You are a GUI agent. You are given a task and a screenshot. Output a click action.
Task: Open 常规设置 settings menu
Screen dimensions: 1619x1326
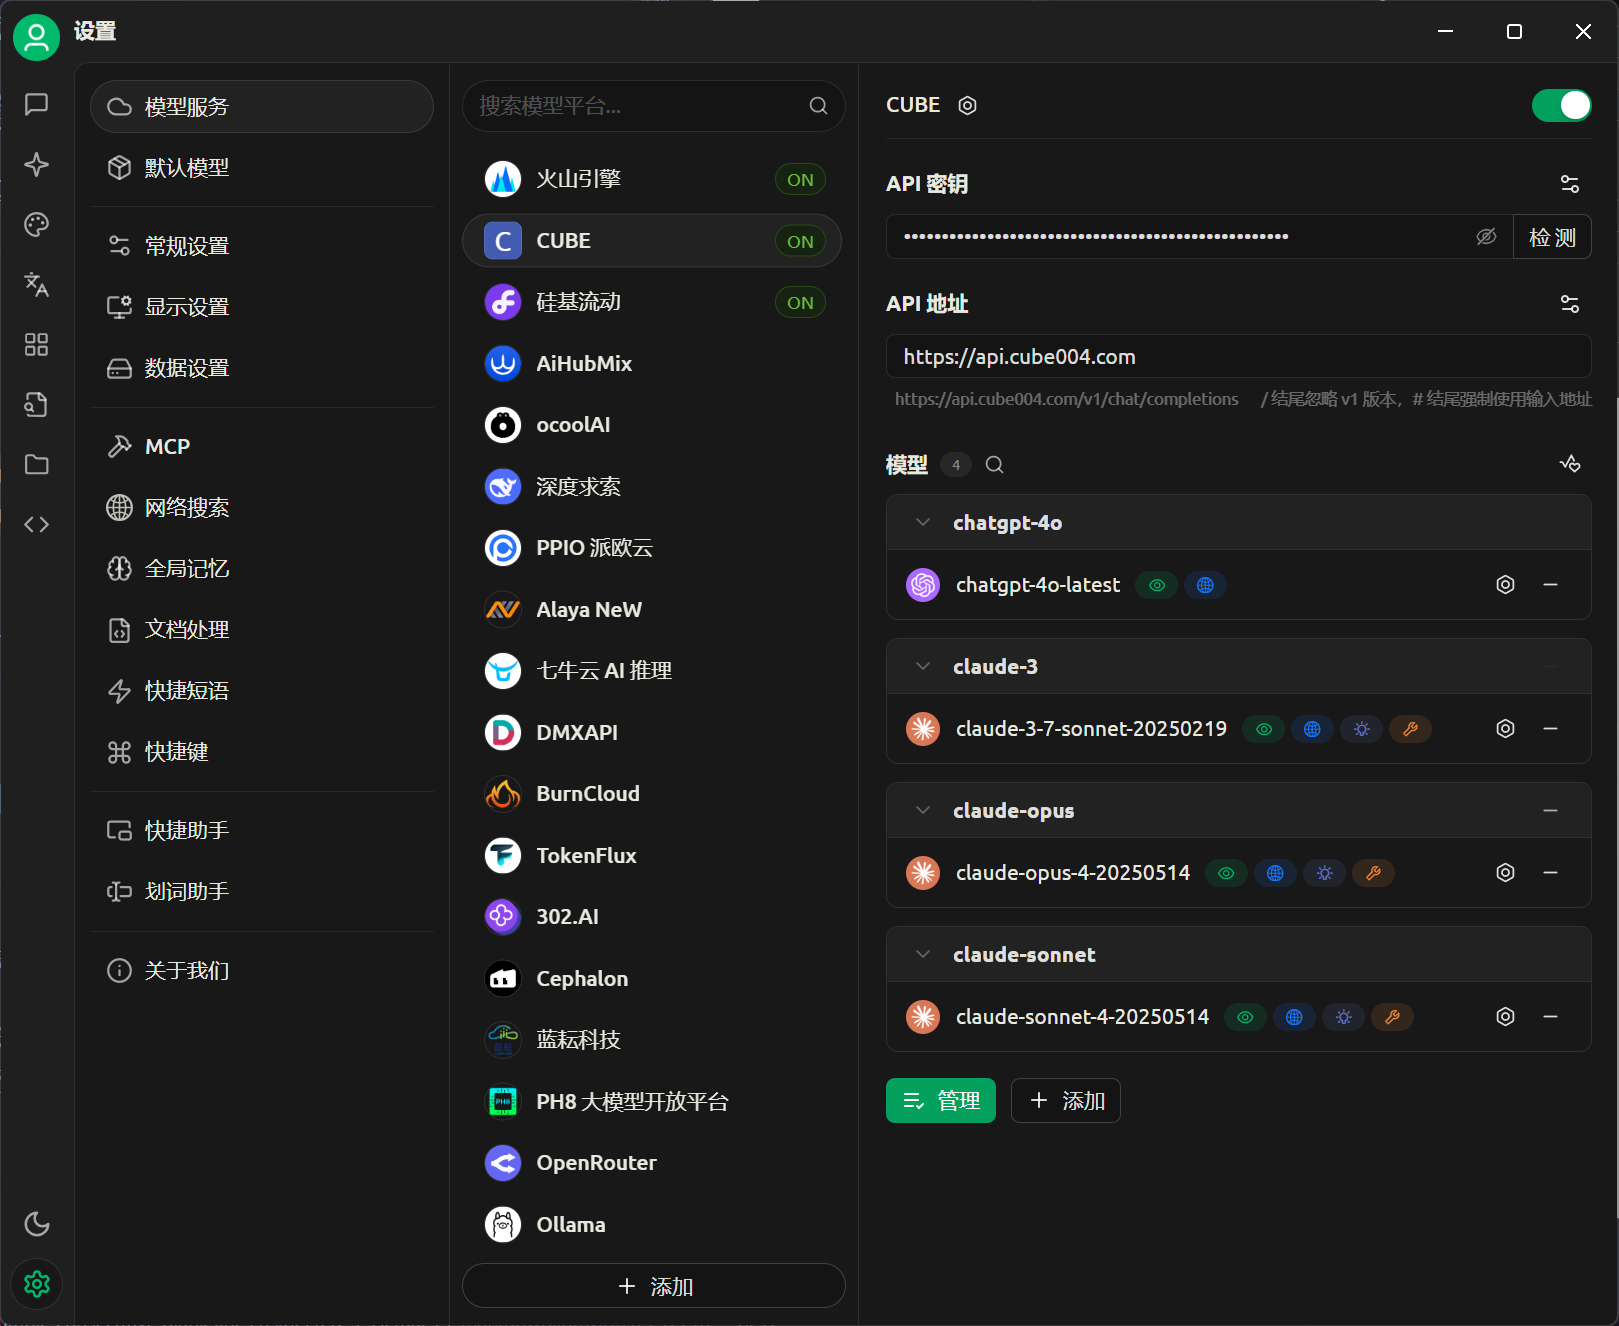point(262,246)
